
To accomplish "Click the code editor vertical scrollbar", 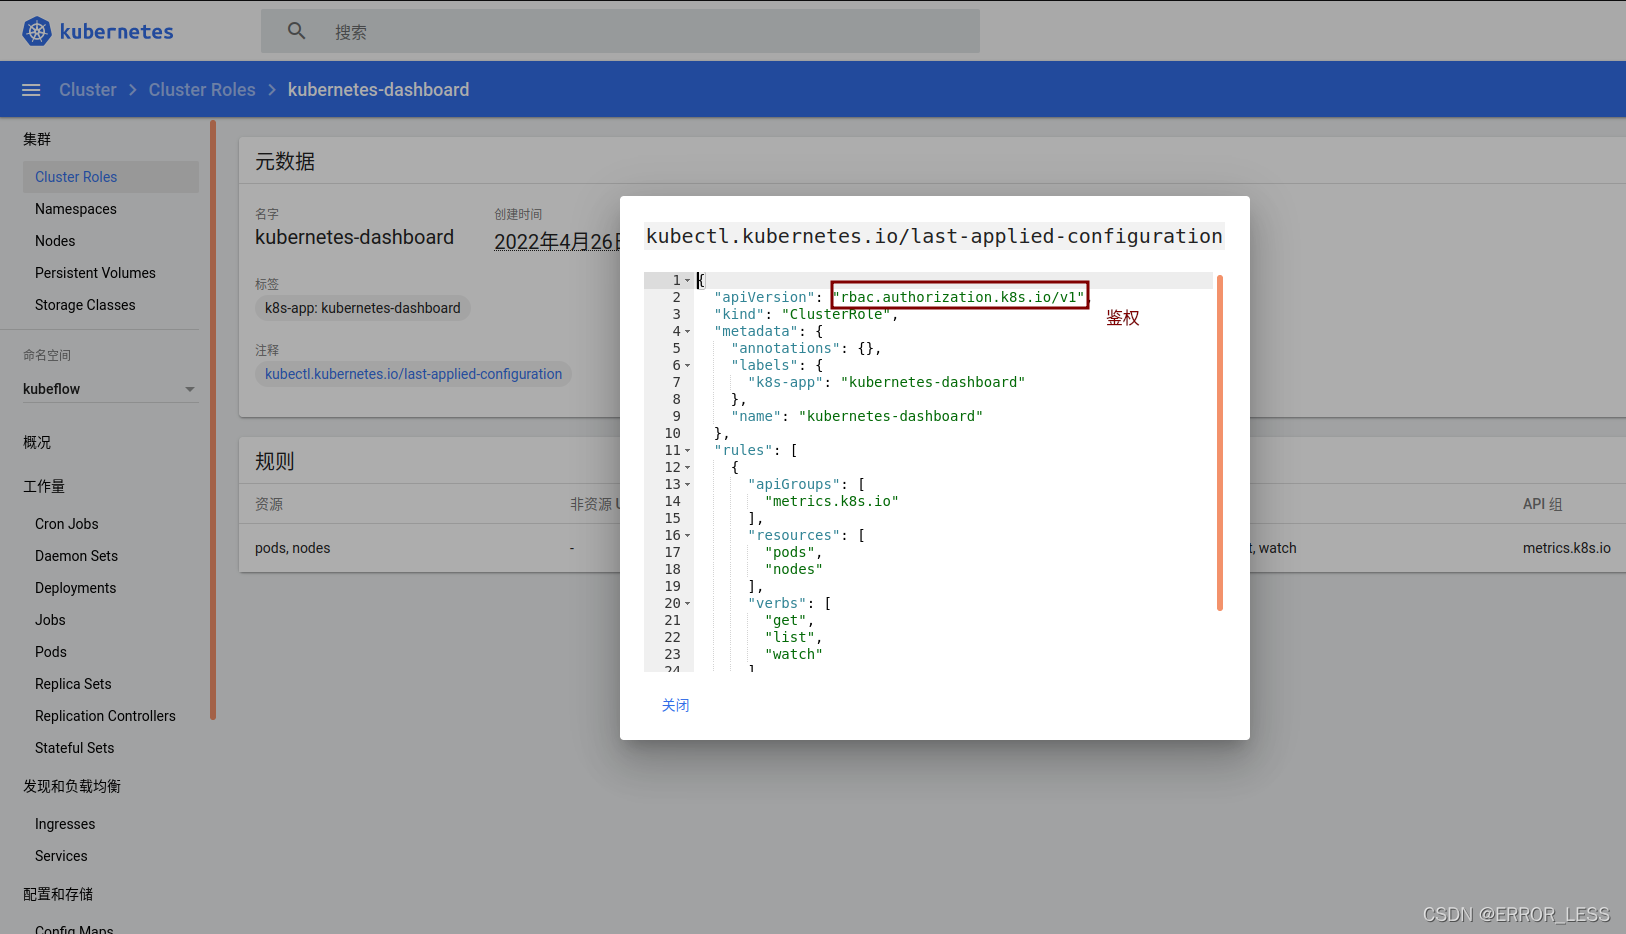I will click(x=1220, y=443).
